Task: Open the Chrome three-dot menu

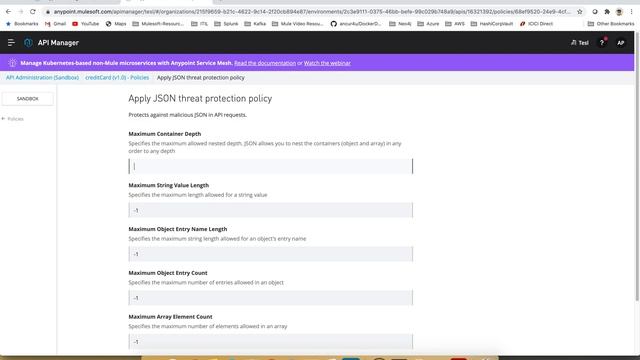Action: pos(631,12)
